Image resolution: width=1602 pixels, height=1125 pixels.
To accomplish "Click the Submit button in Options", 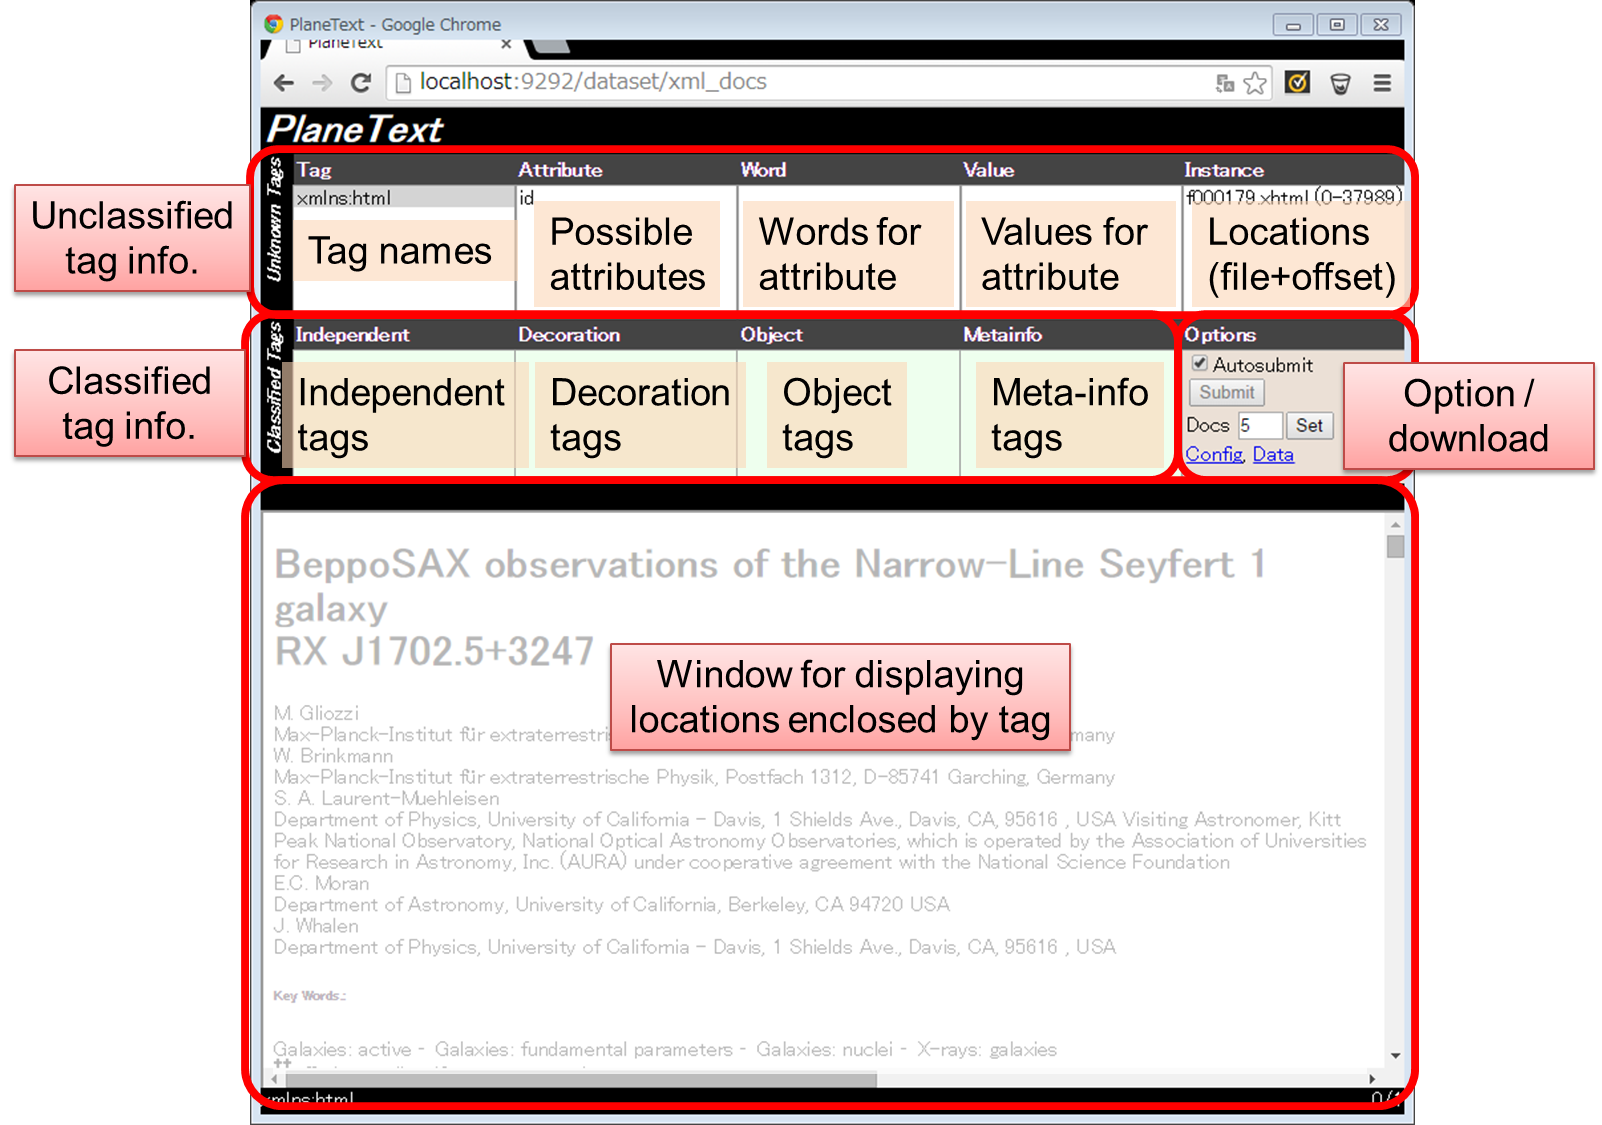I will click(x=1227, y=393).
